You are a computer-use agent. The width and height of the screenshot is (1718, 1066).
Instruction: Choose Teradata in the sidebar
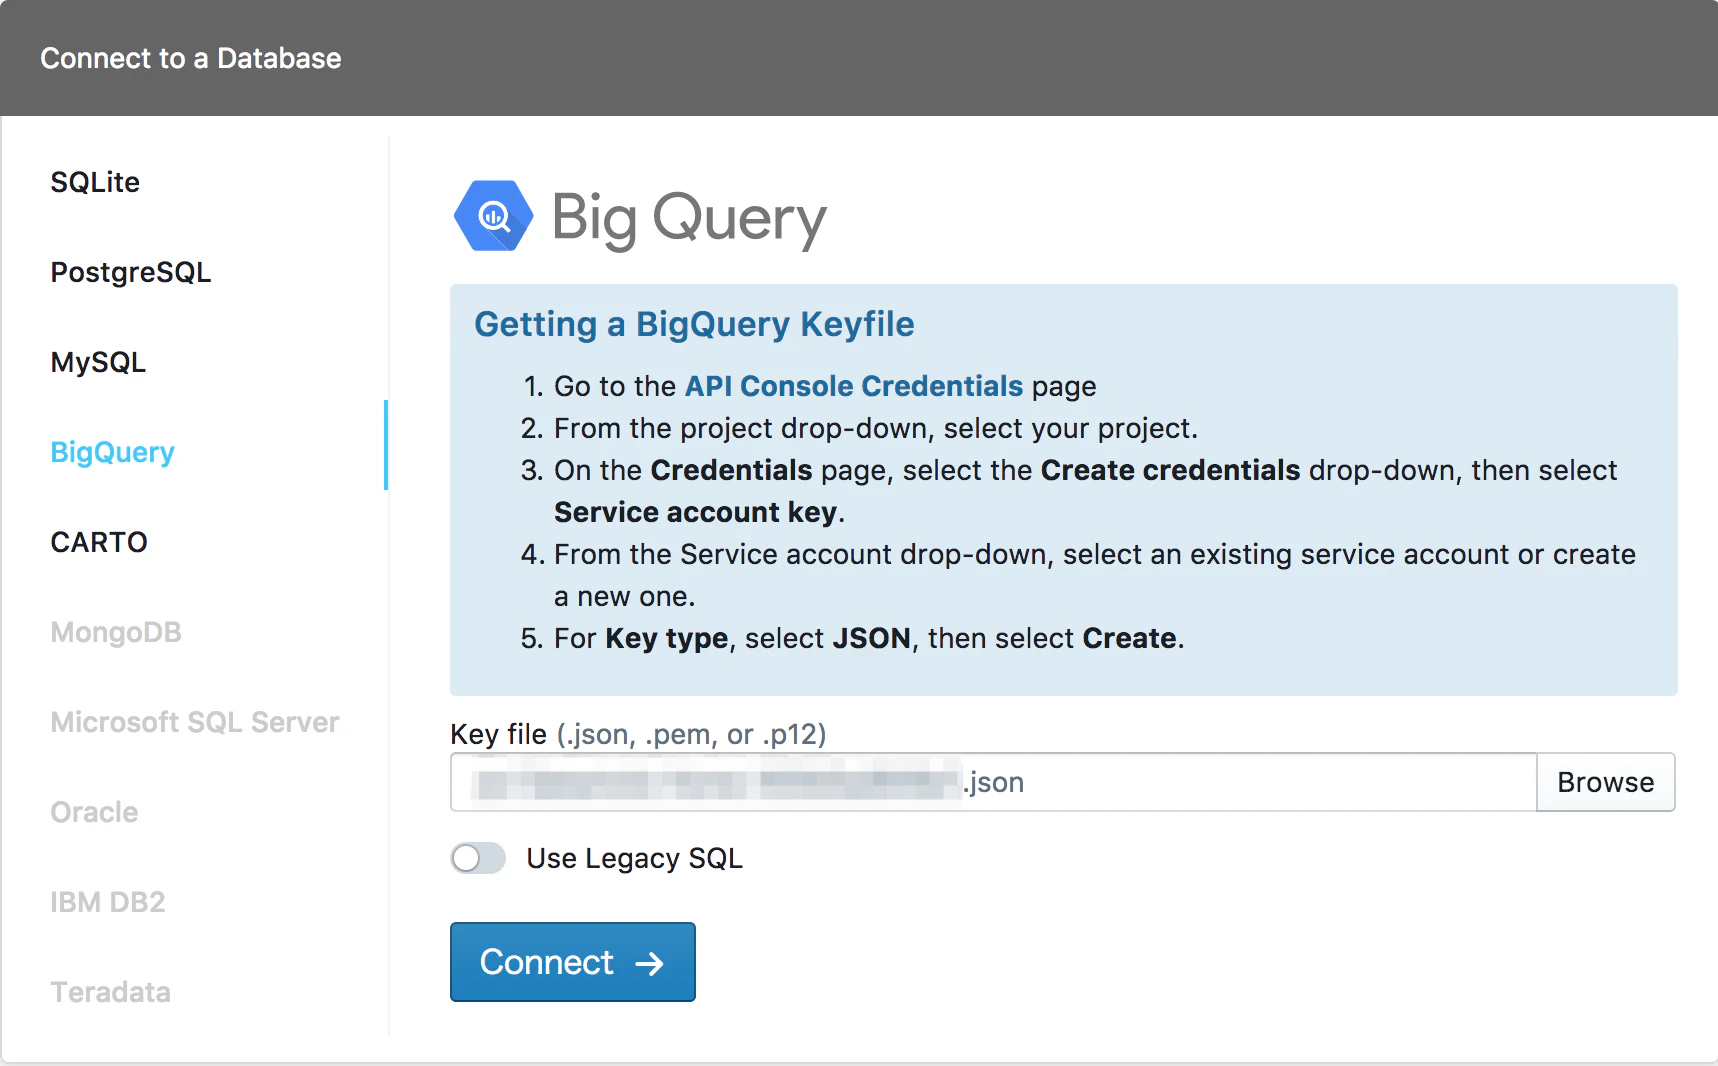(111, 992)
